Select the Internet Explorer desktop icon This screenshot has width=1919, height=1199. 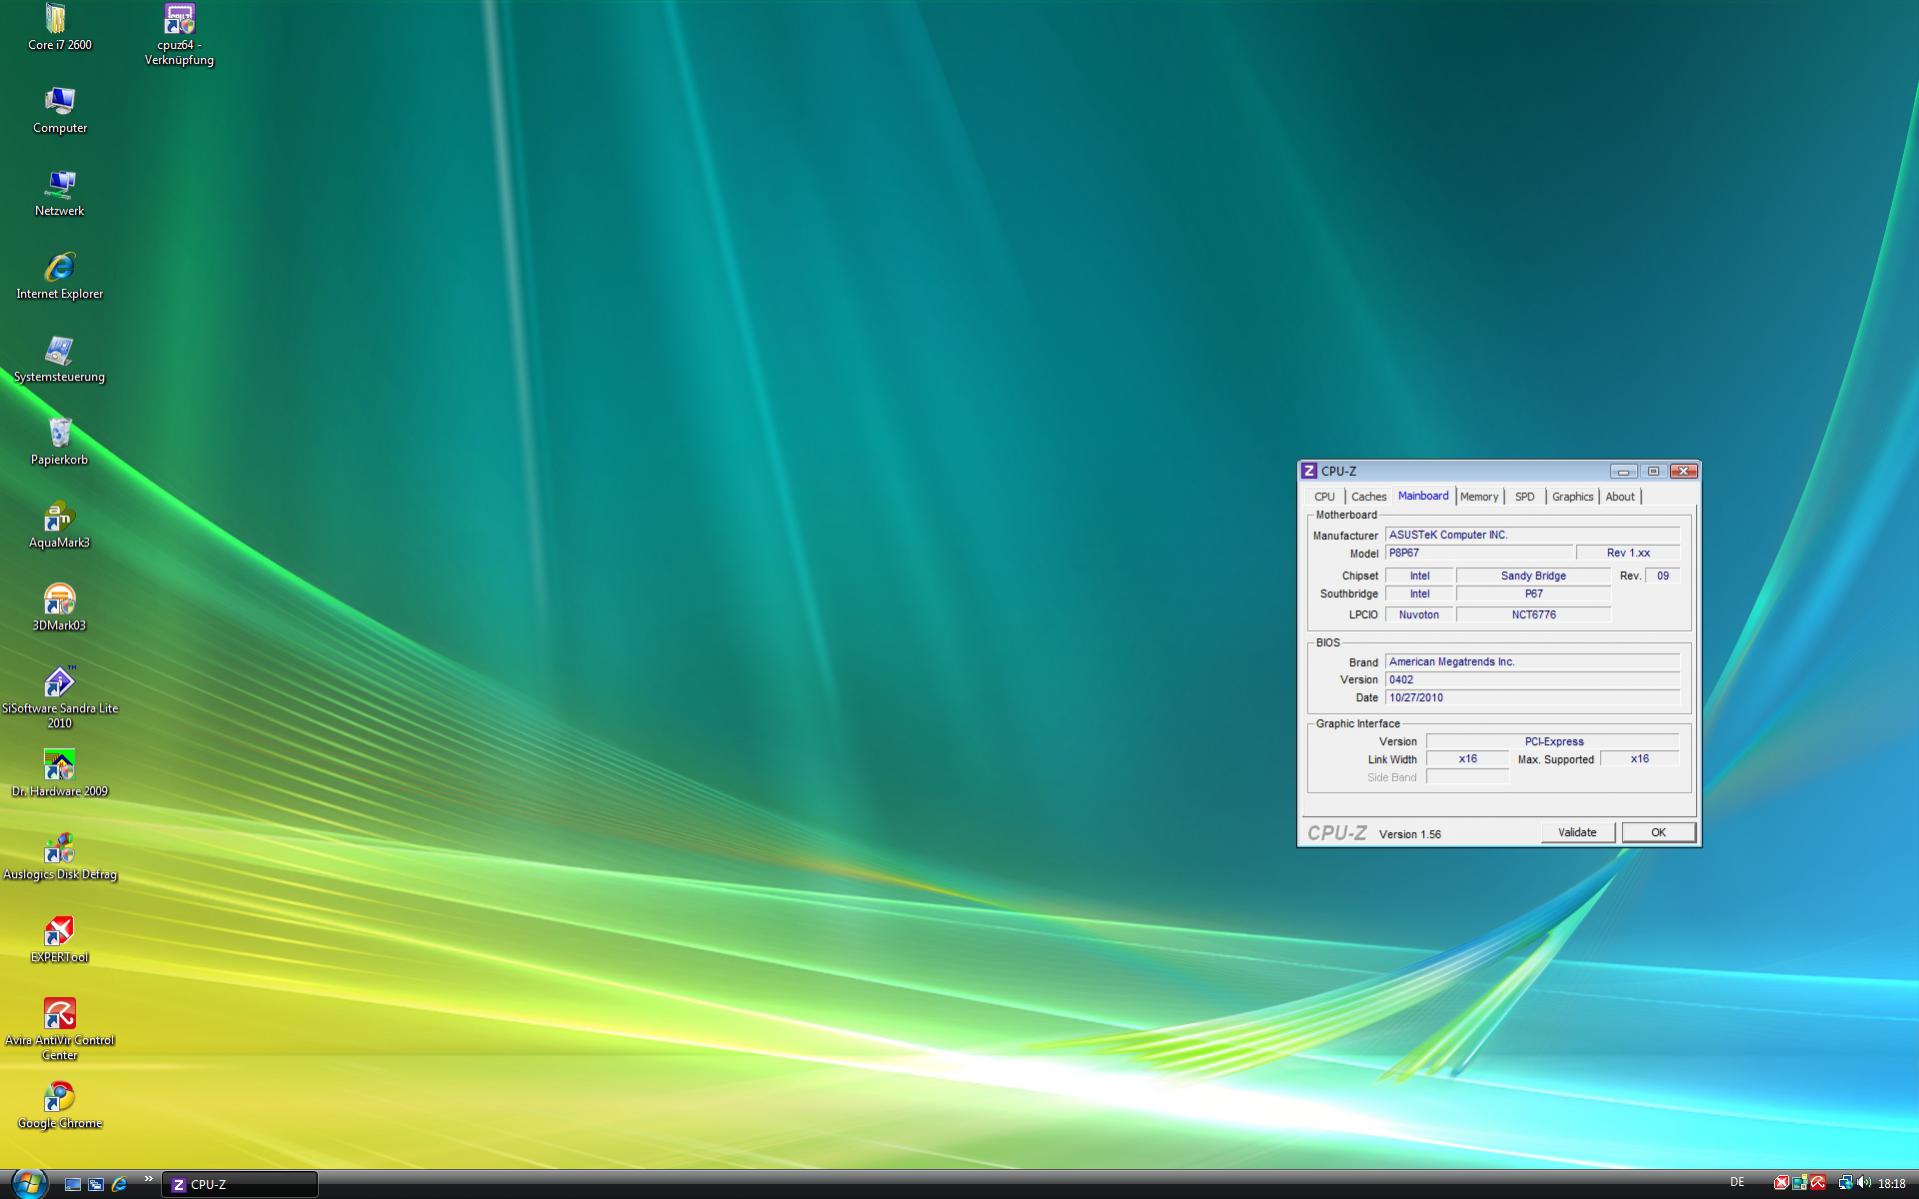point(59,277)
